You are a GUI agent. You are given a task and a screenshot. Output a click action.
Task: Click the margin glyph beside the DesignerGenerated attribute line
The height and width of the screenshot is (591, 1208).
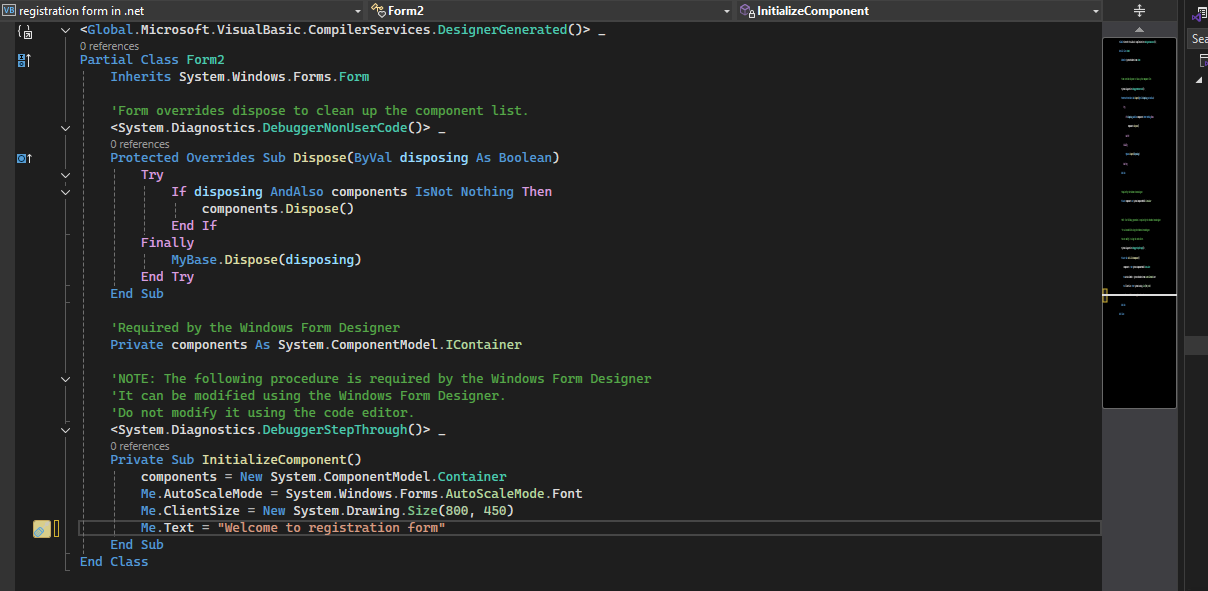pyautogui.click(x=25, y=31)
